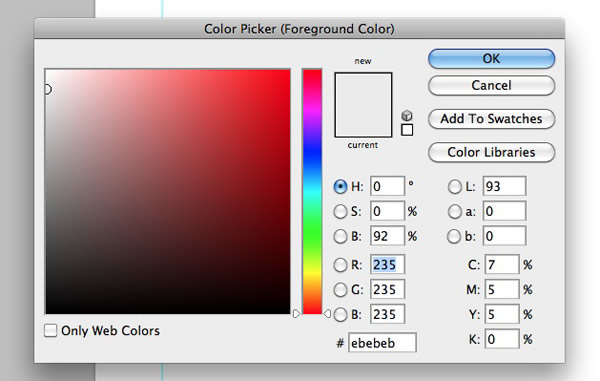Select the Green G radio button
Viewport: 600px width, 381px height.
pyautogui.click(x=340, y=290)
